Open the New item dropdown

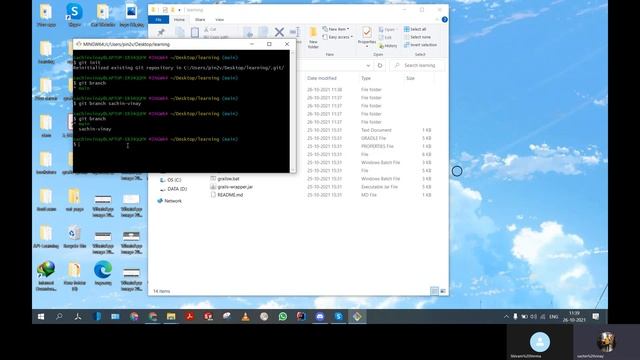click(336, 29)
